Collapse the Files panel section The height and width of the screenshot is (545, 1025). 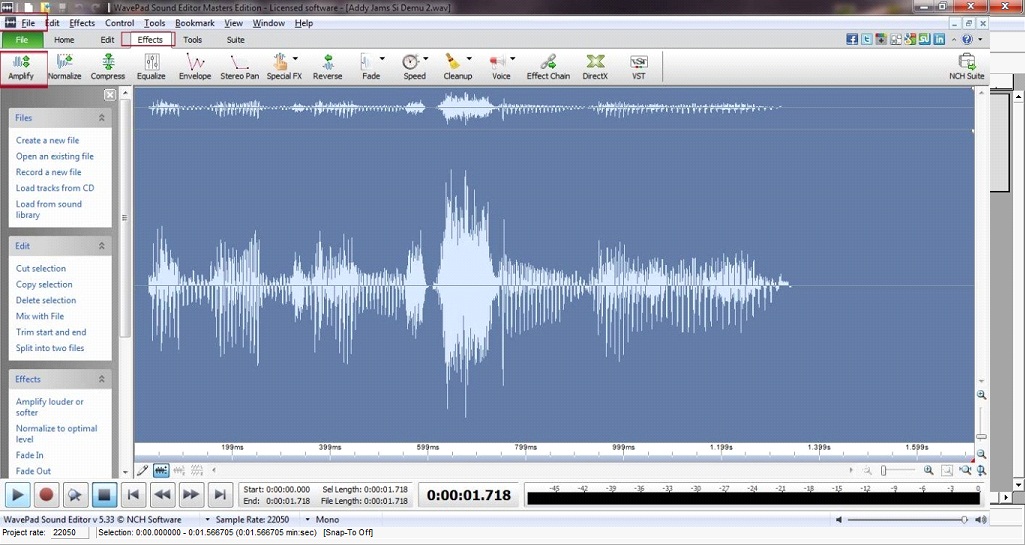click(x=101, y=118)
